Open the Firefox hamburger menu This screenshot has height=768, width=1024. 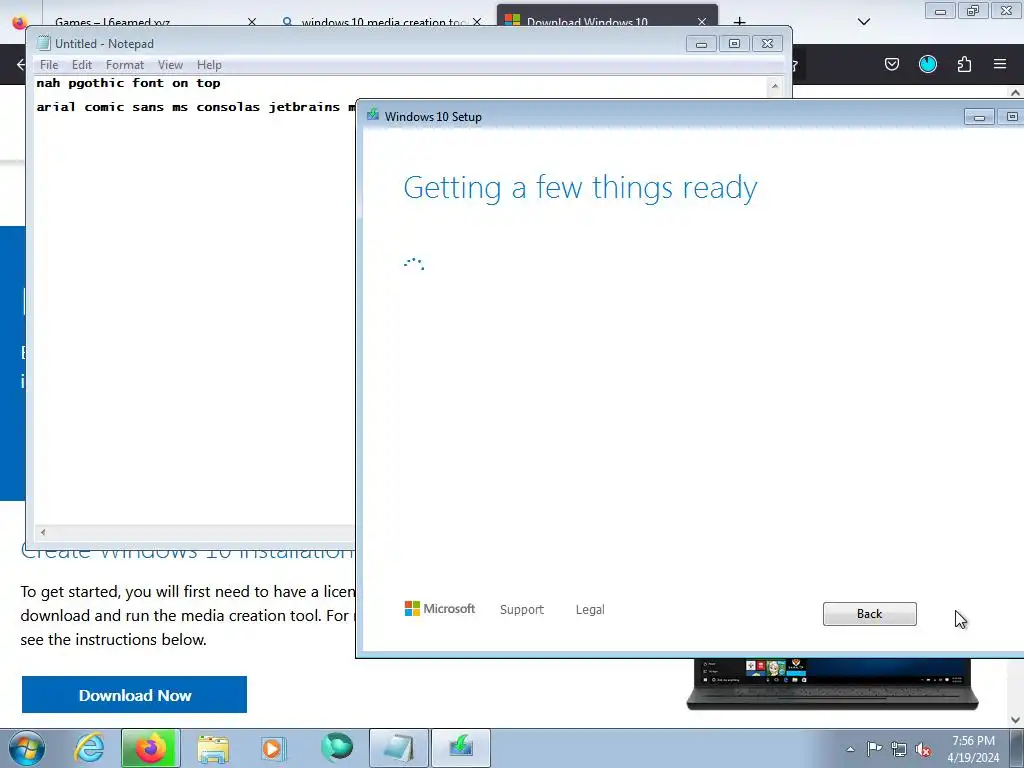(x=1000, y=64)
